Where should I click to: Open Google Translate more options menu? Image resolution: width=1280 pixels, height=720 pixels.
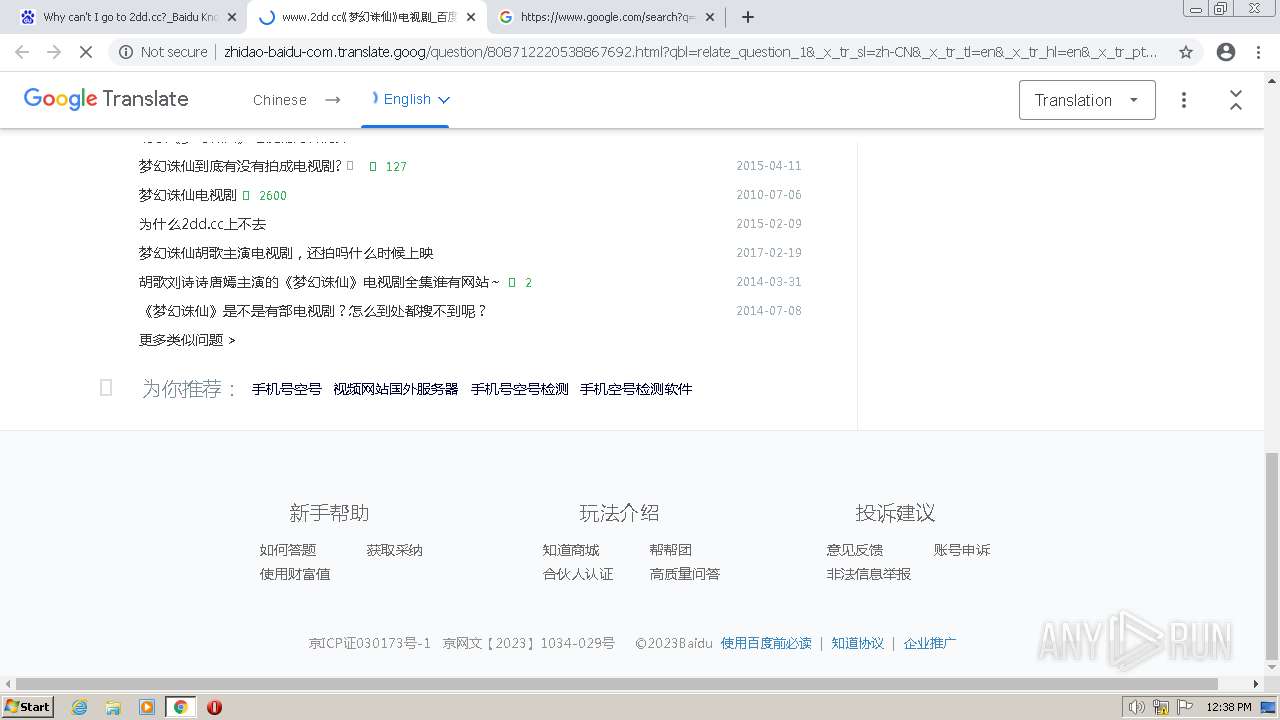(1184, 100)
